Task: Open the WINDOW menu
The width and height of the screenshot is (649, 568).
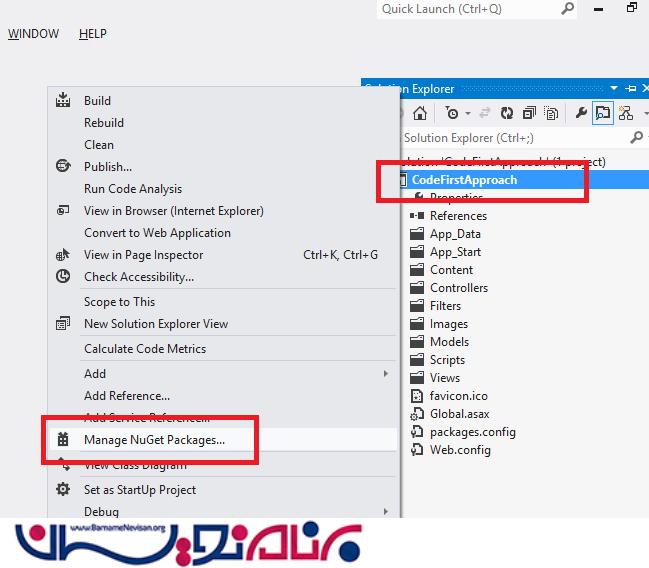Action: coord(33,33)
